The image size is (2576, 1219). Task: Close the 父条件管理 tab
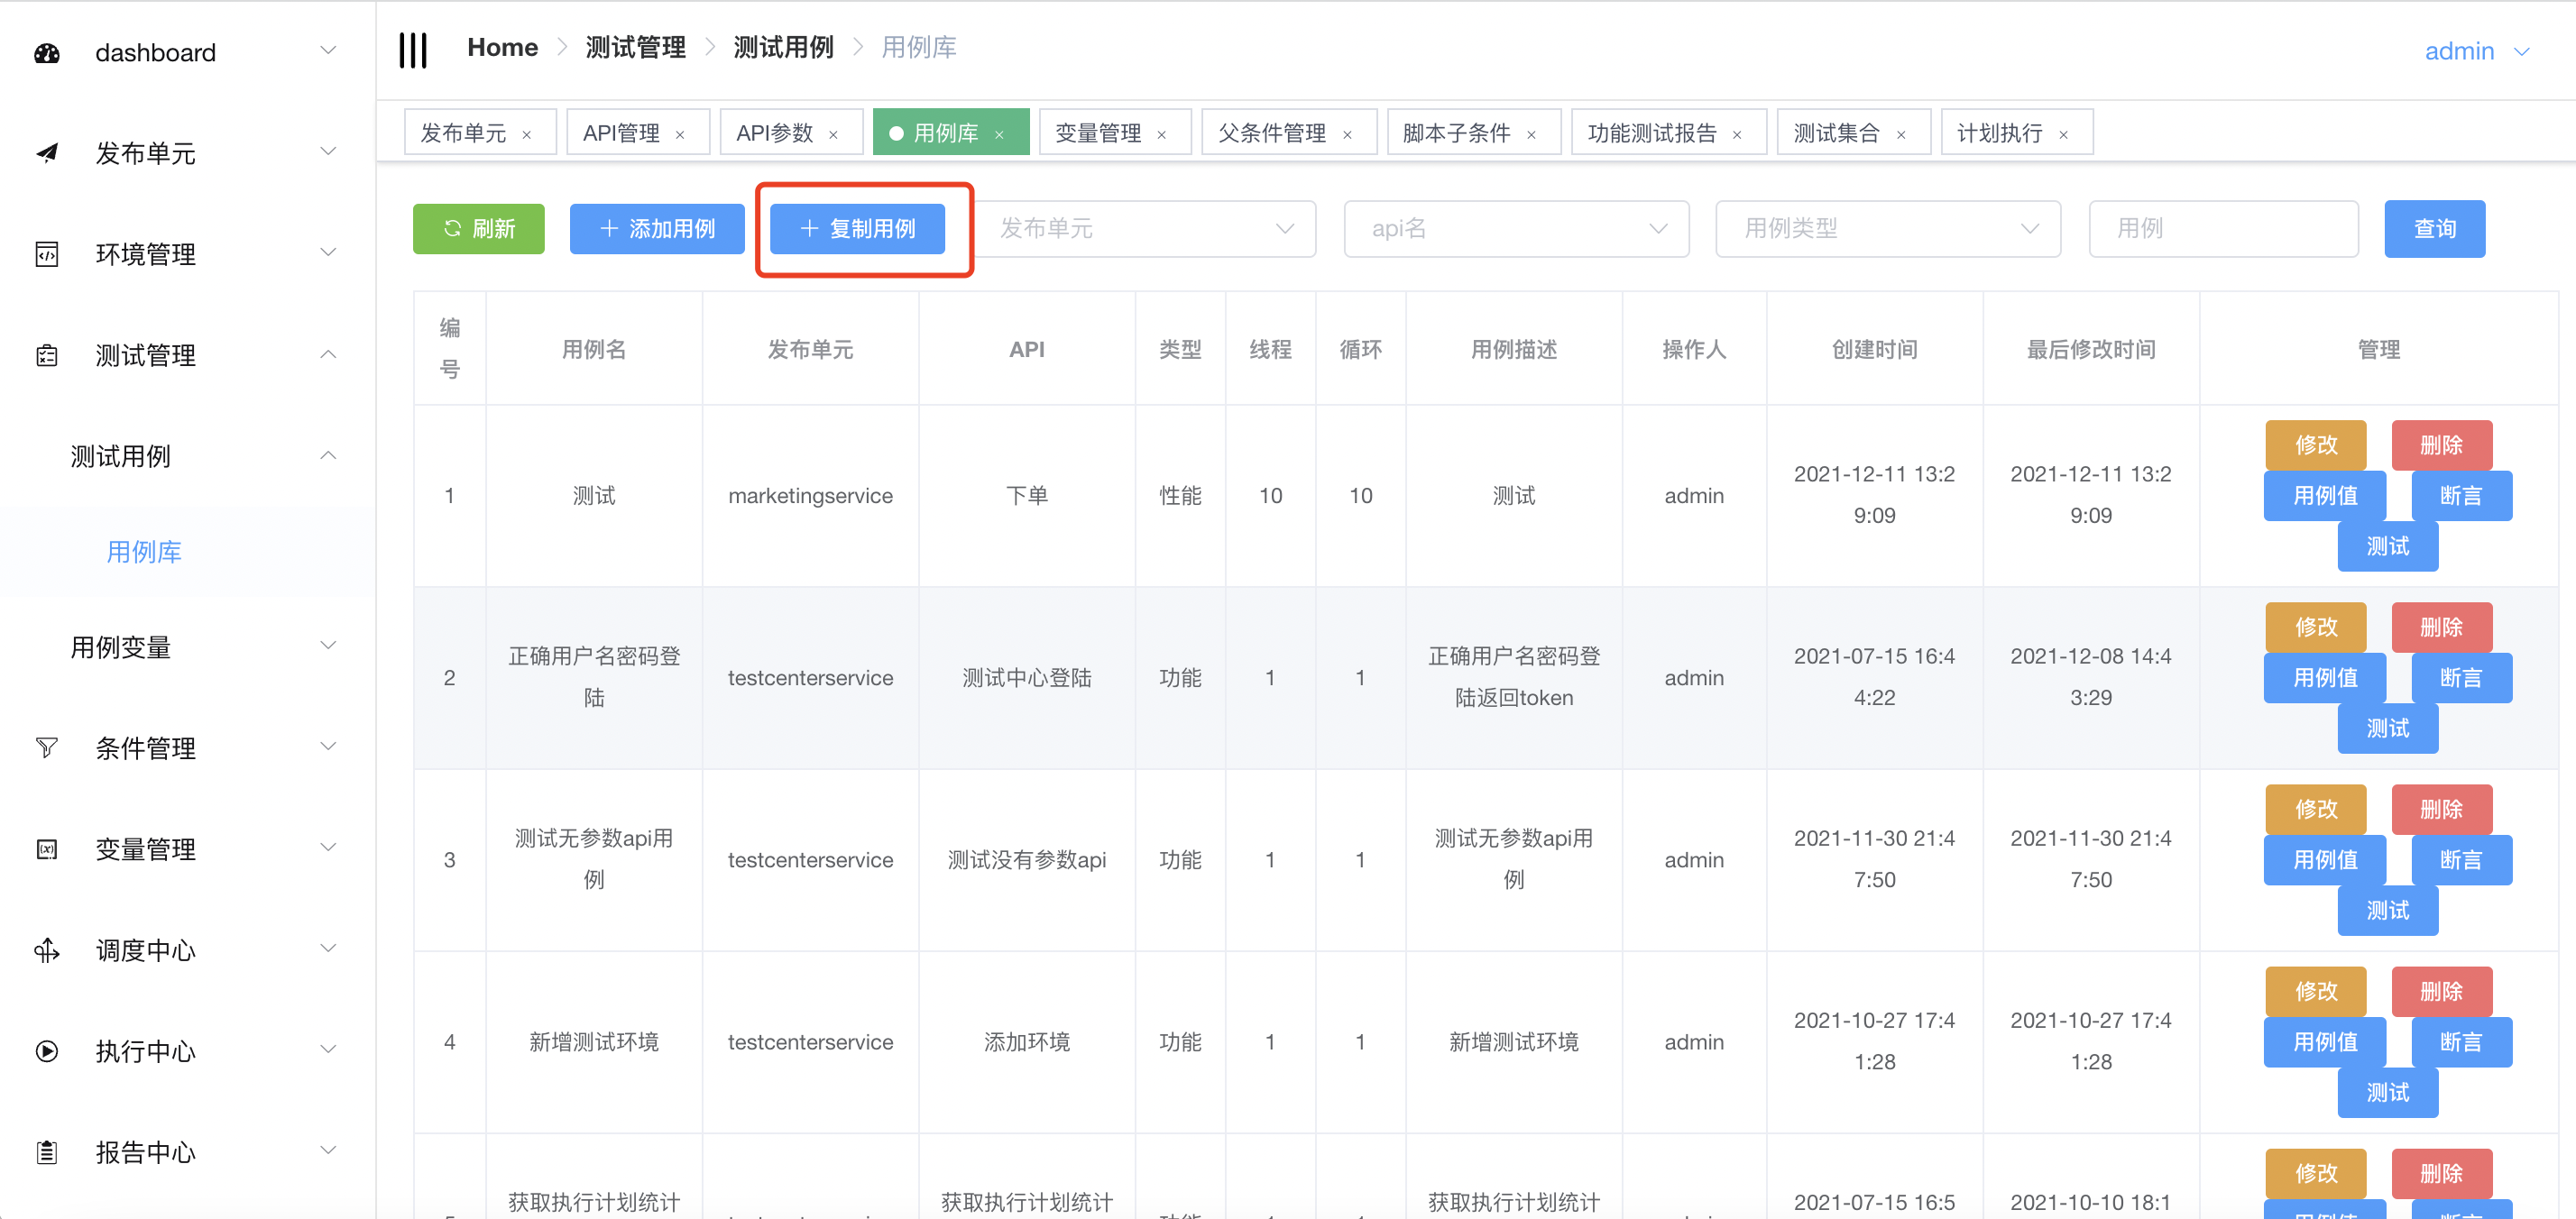coord(1347,134)
